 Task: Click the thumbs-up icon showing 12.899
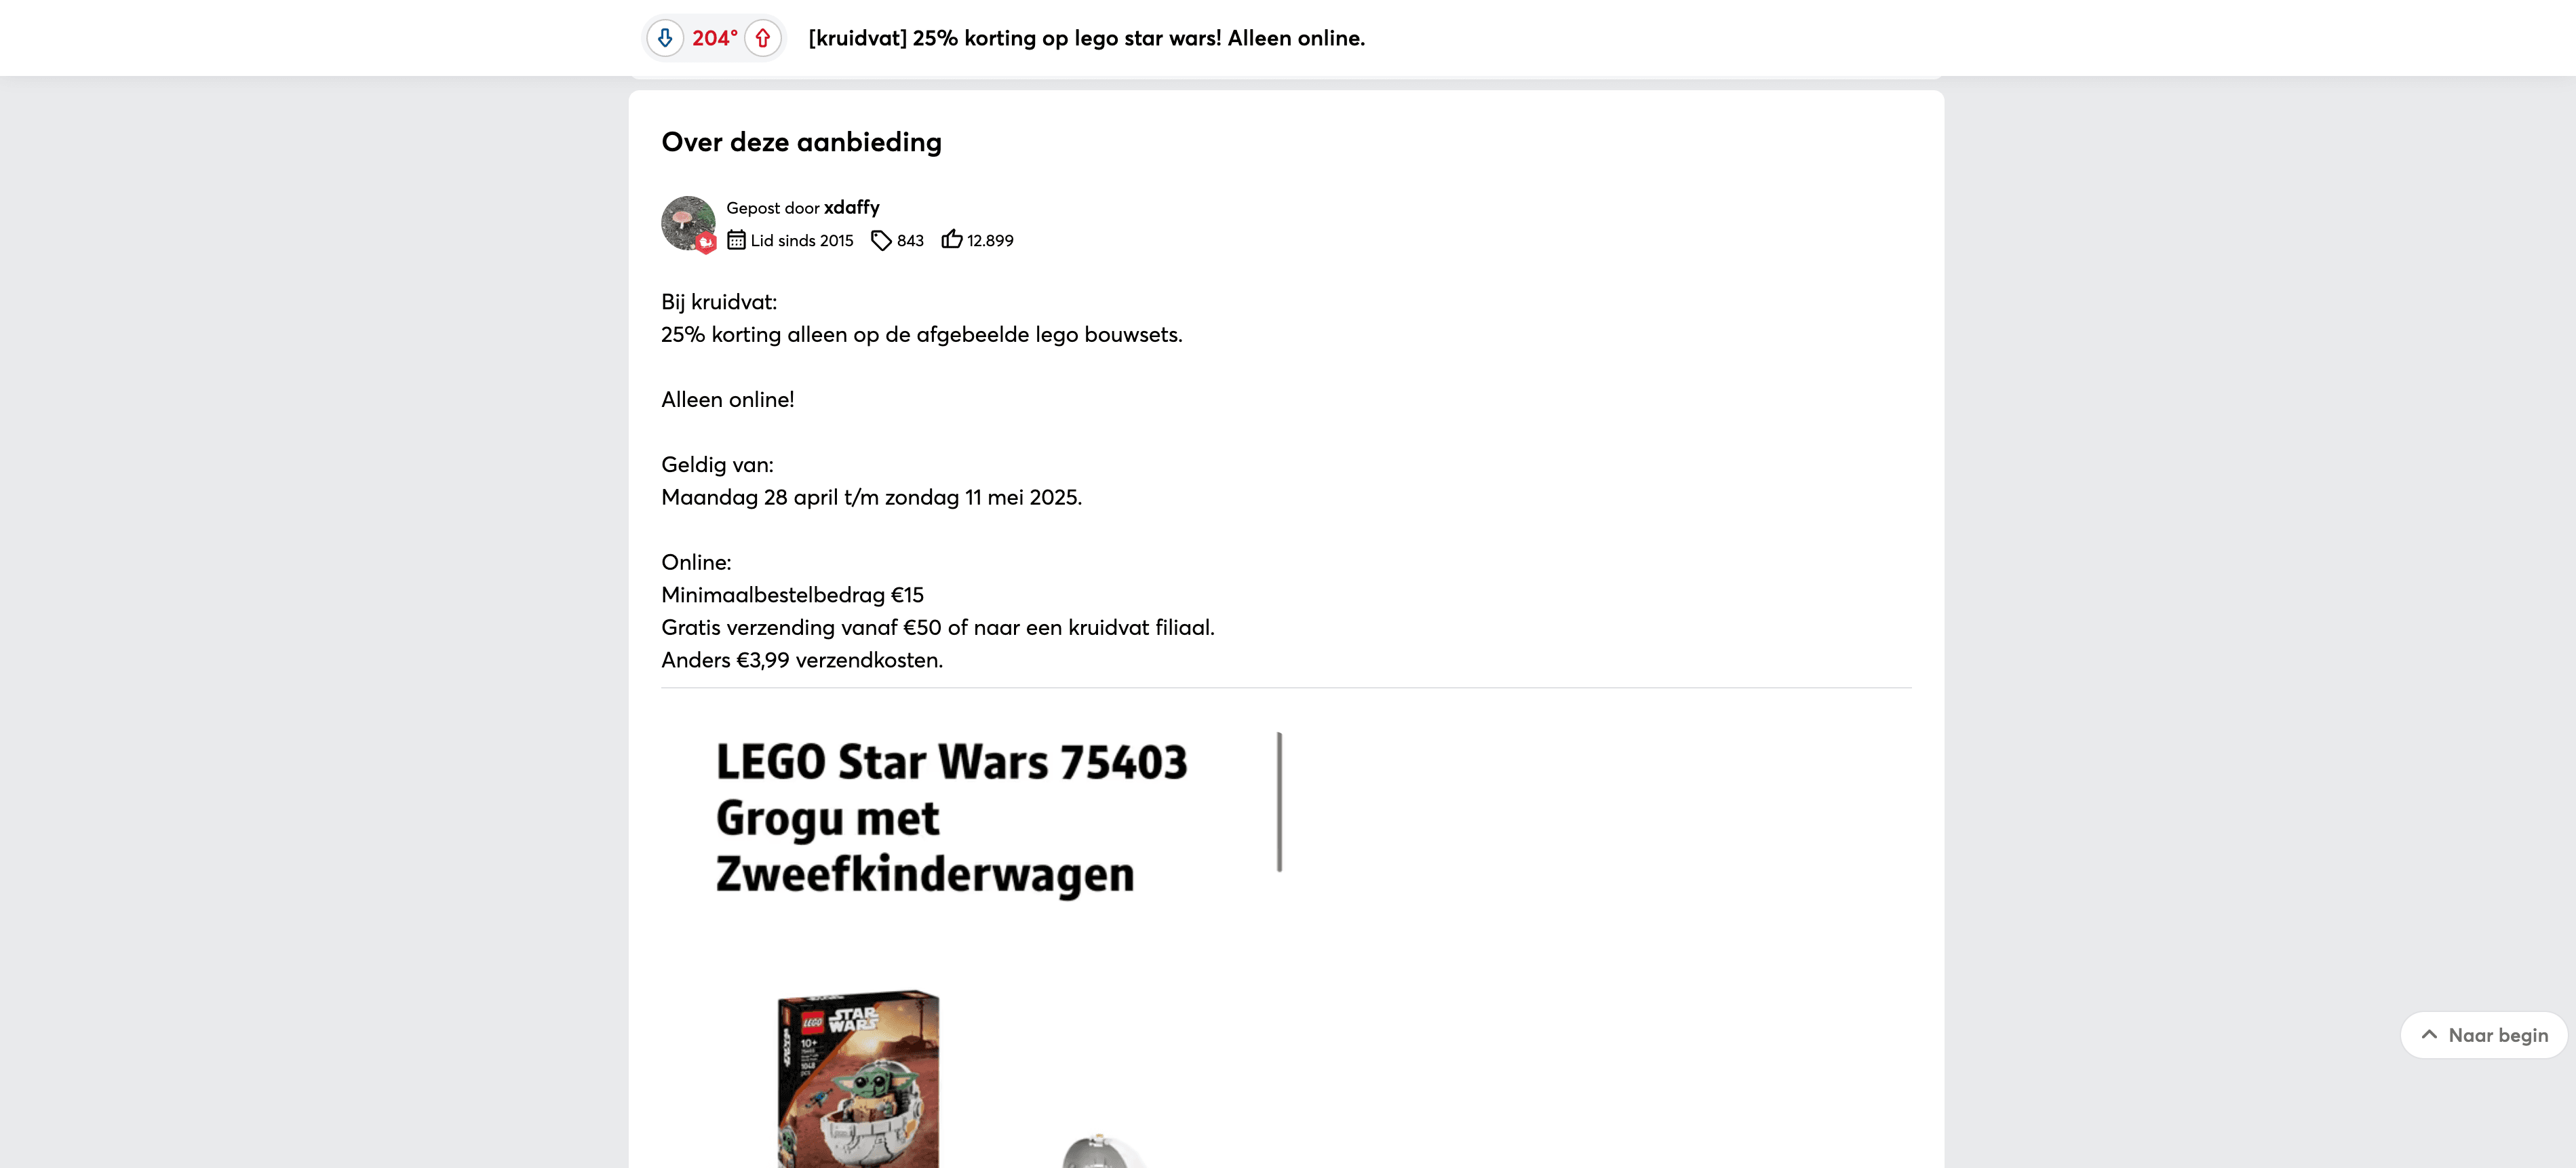click(952, 239)
